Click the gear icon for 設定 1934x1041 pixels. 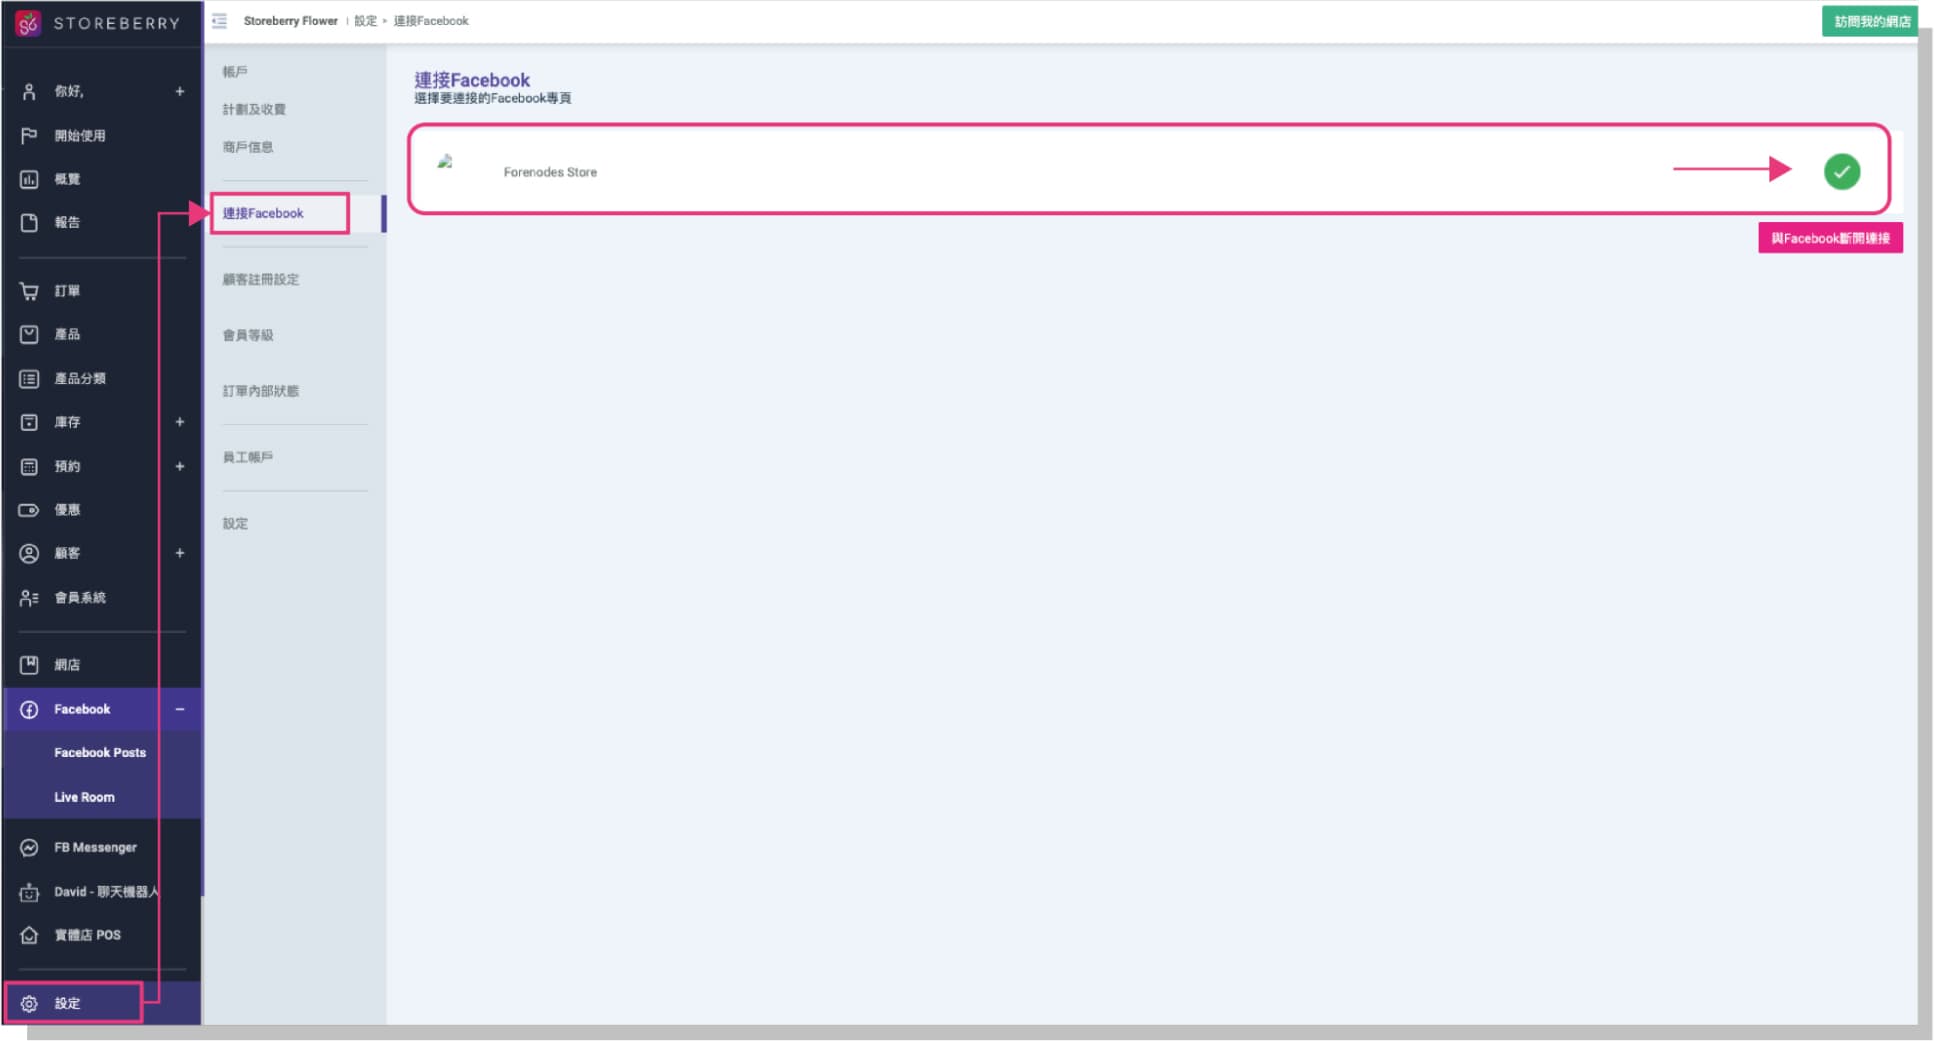29,1003
